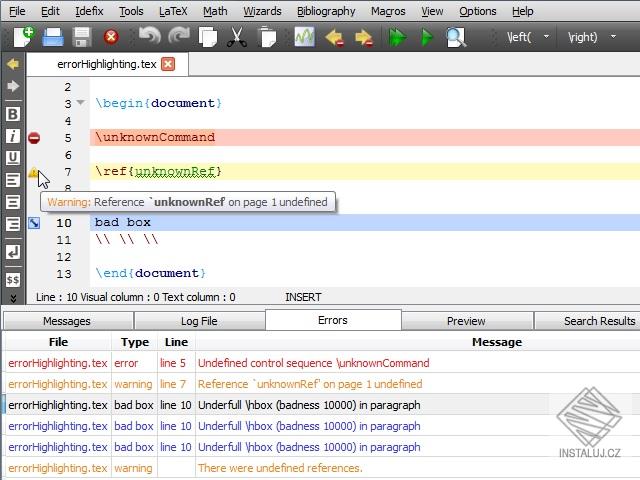Place cursor on \end{document} at line 13

pyautogui.click(x=151, y=273)
